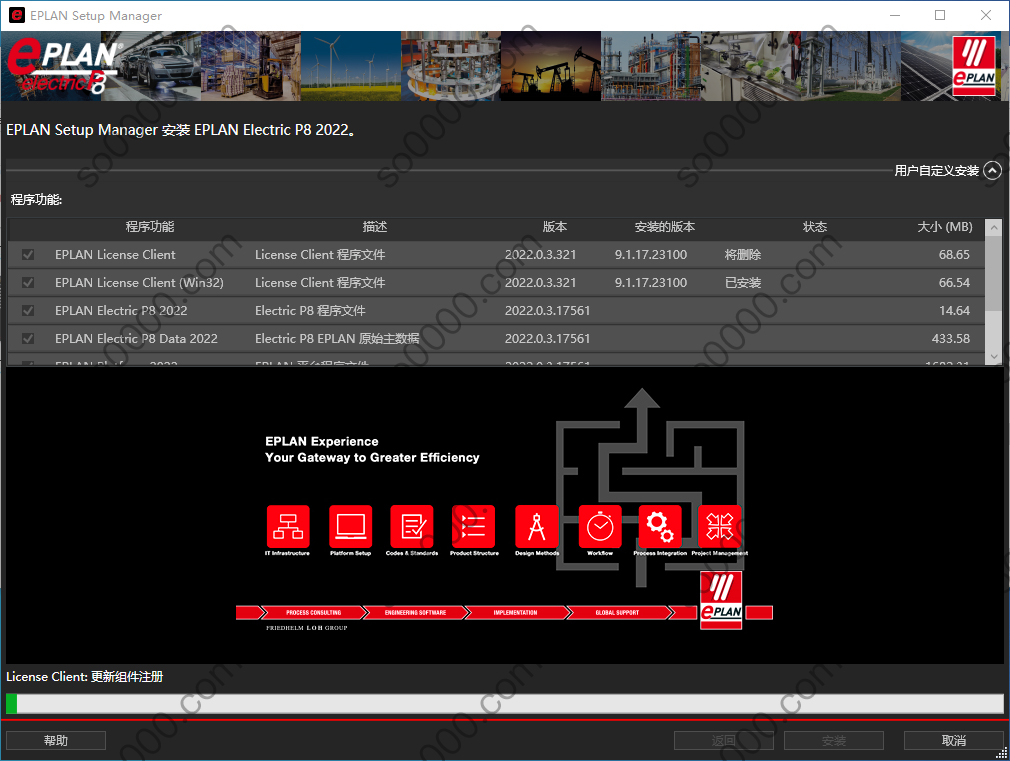
Task: Click the FRIEDHELM LOH GROUP text
Action: click(x=307, y=628)
